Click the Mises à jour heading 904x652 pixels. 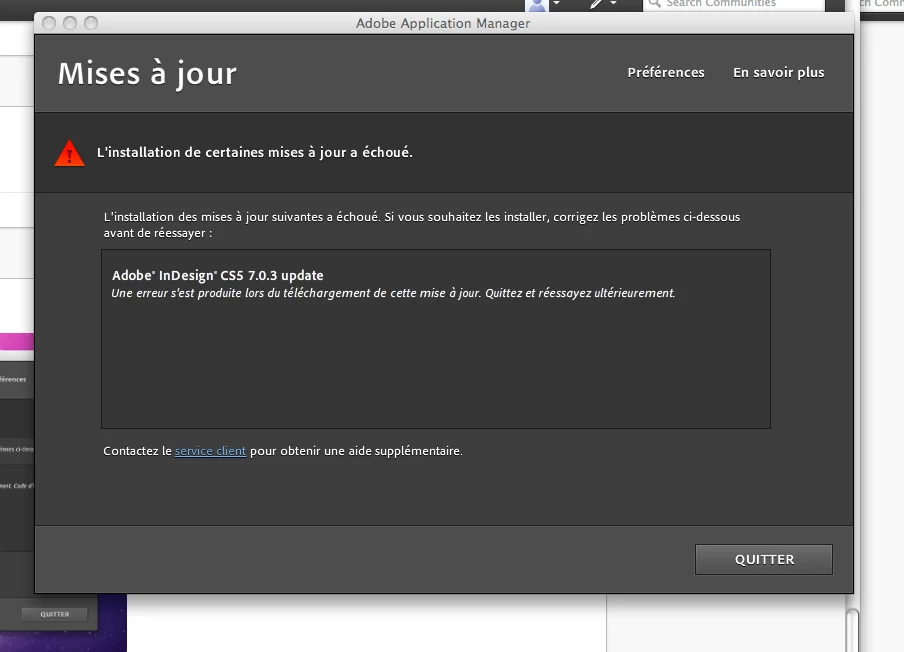click(147, 74)
